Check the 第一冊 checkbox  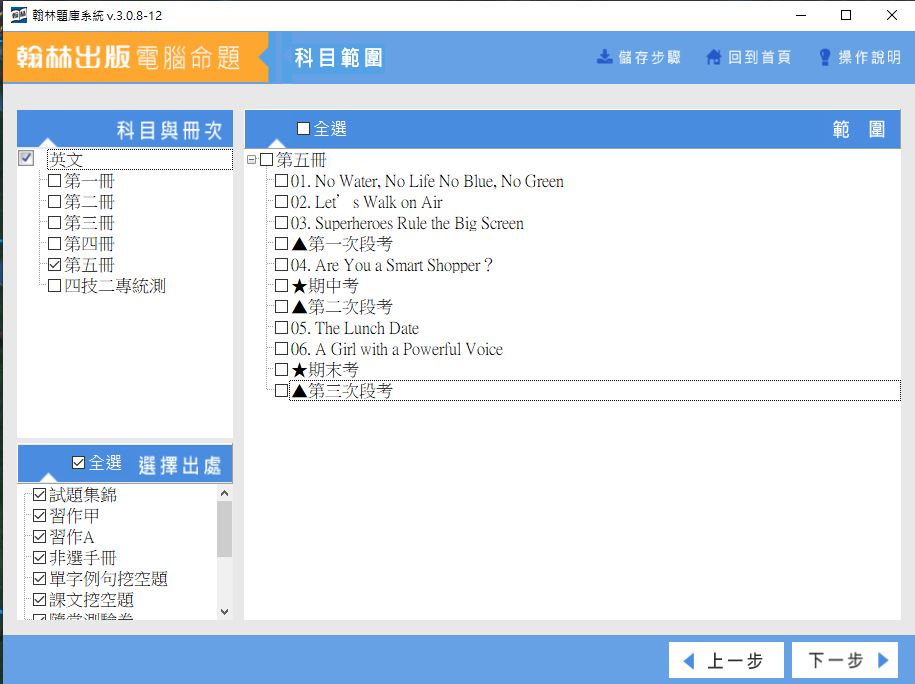(x=54, y=181)
